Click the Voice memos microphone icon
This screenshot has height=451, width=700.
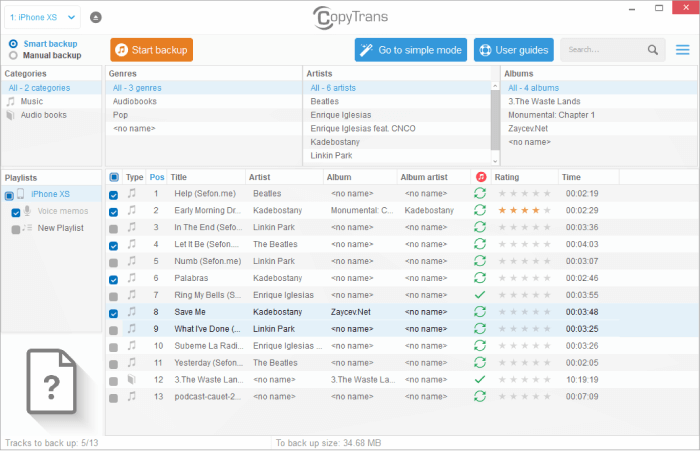27,210
